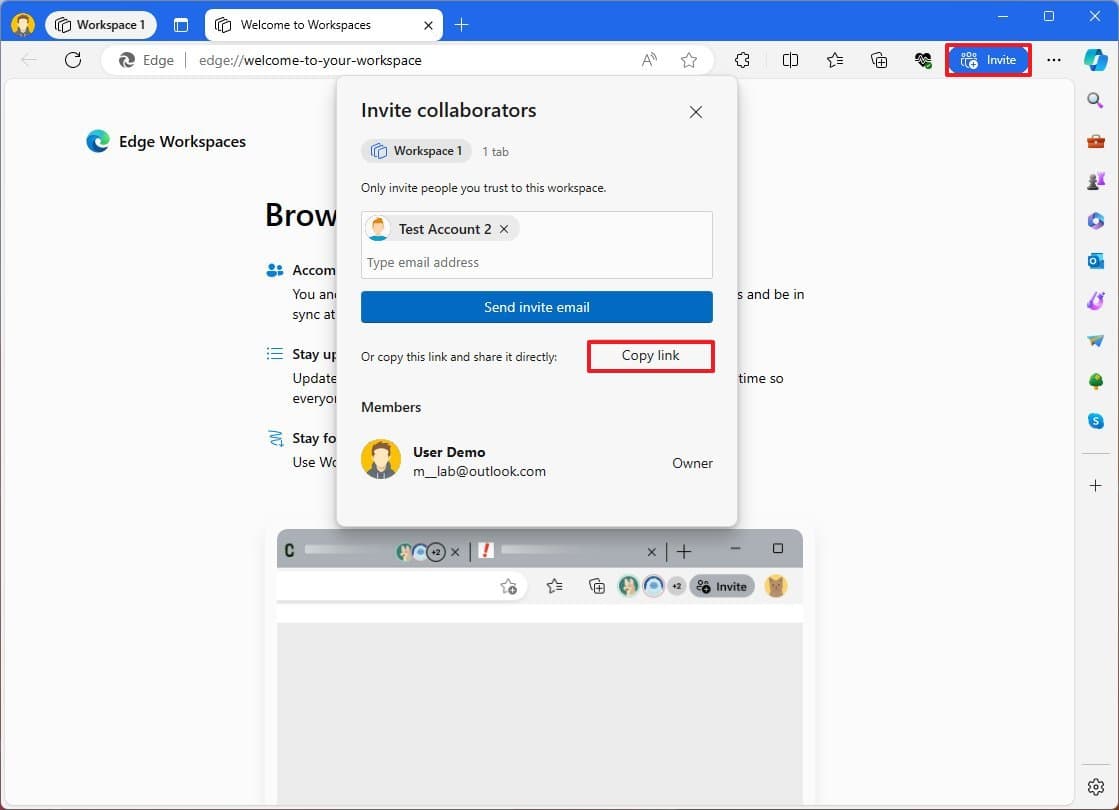Open Settings and more ellipsis menu
The image size is (1119, 810).
(x=1054, y=60)
